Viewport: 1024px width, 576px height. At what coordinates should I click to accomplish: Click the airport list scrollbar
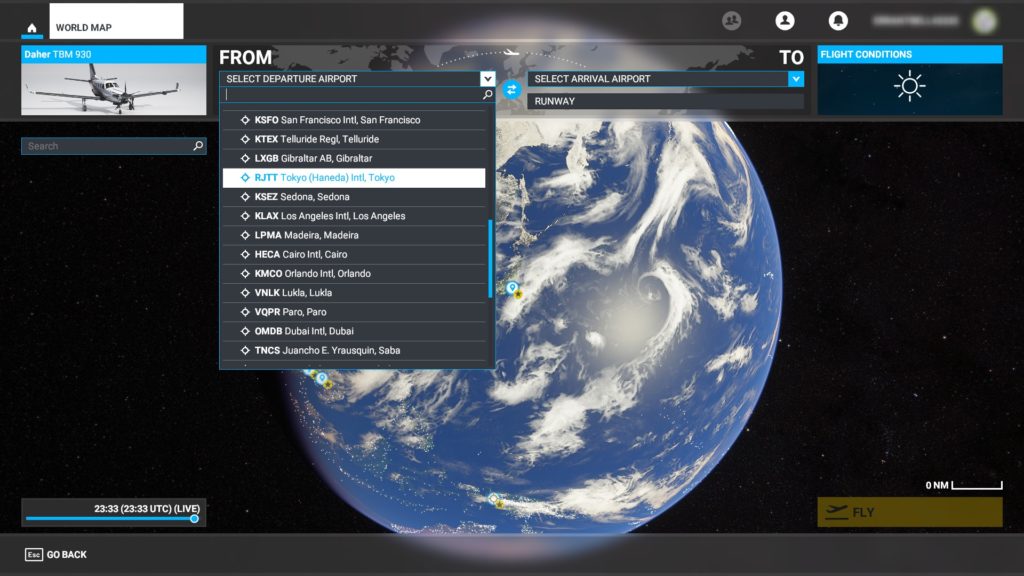pos(490,259)
